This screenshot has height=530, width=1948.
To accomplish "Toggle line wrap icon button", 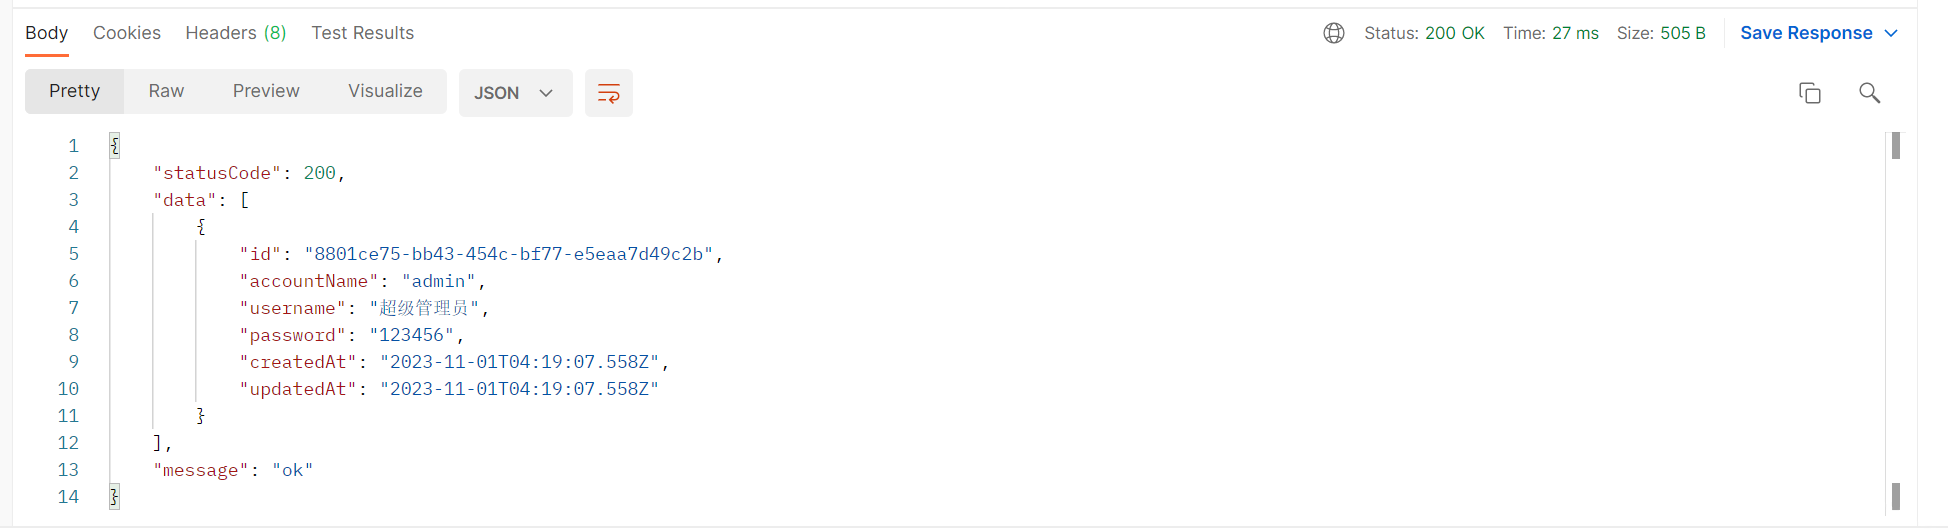I will [x=608, y=93].
